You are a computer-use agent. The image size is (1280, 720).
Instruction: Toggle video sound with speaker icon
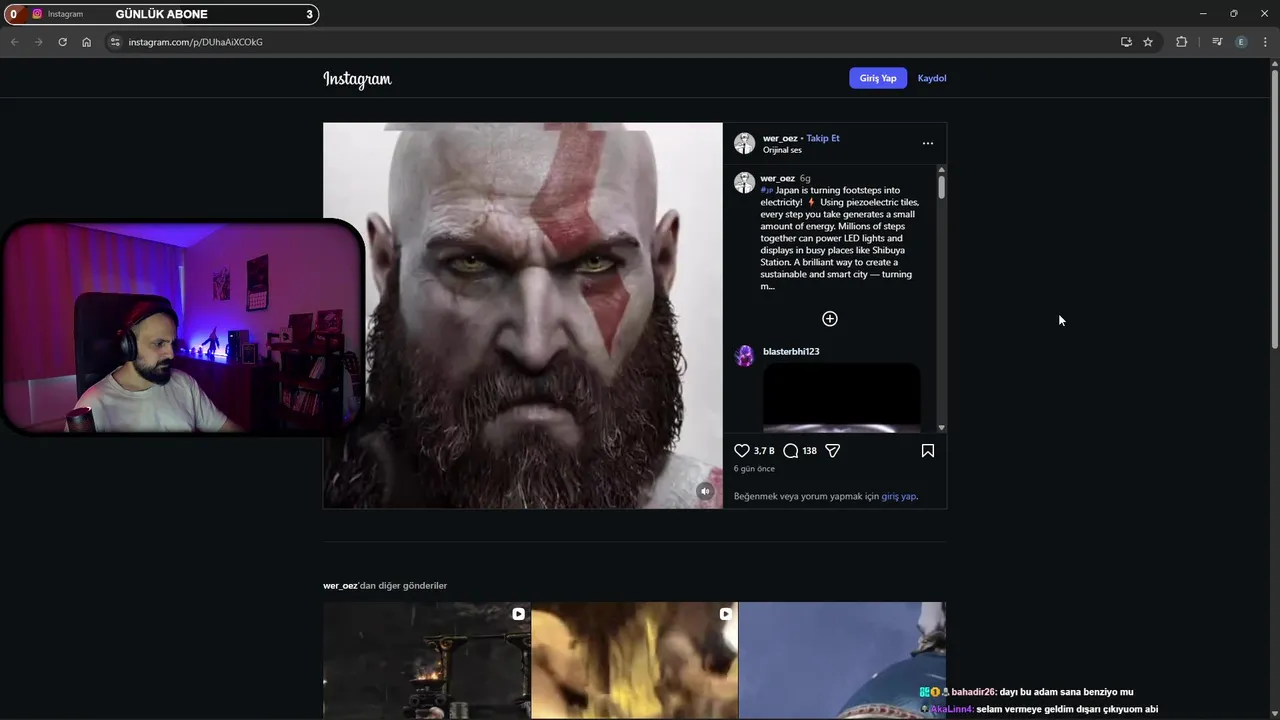click(705, 491)
